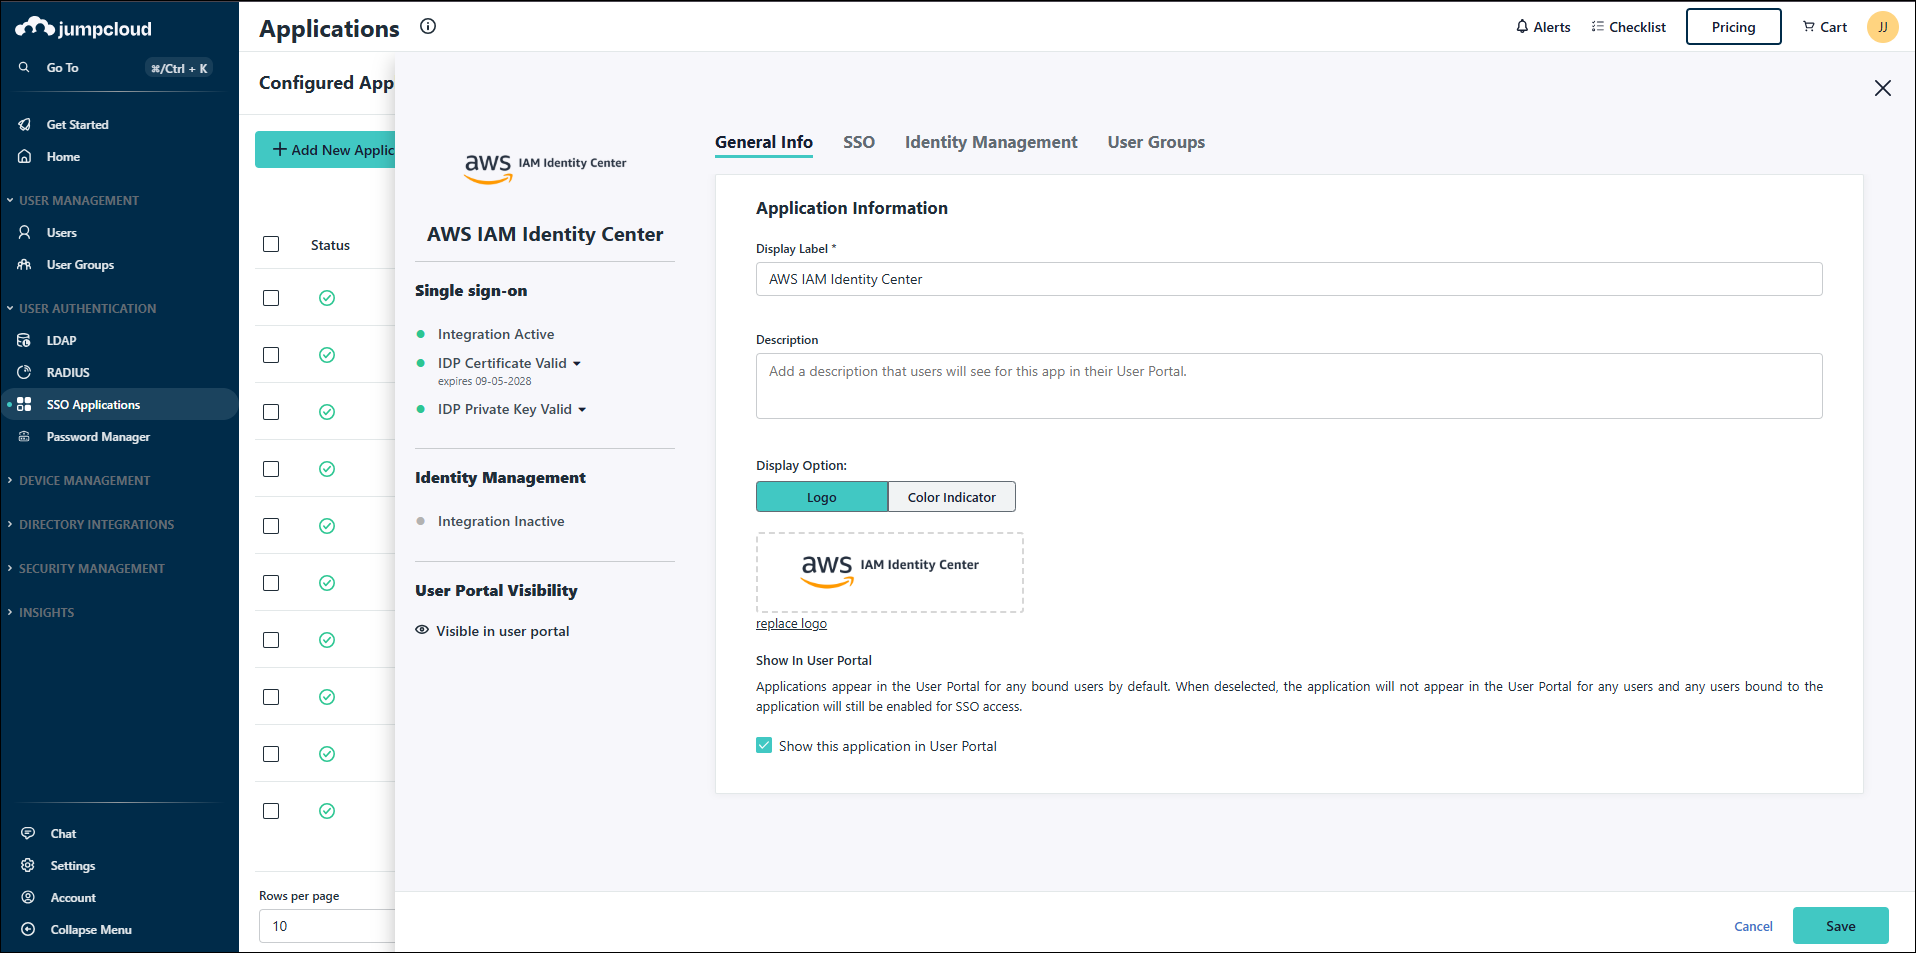The width and height of the screenshot is (1916, 953).
Task: Select the Color Indicator display option
Action: point(951,497)
